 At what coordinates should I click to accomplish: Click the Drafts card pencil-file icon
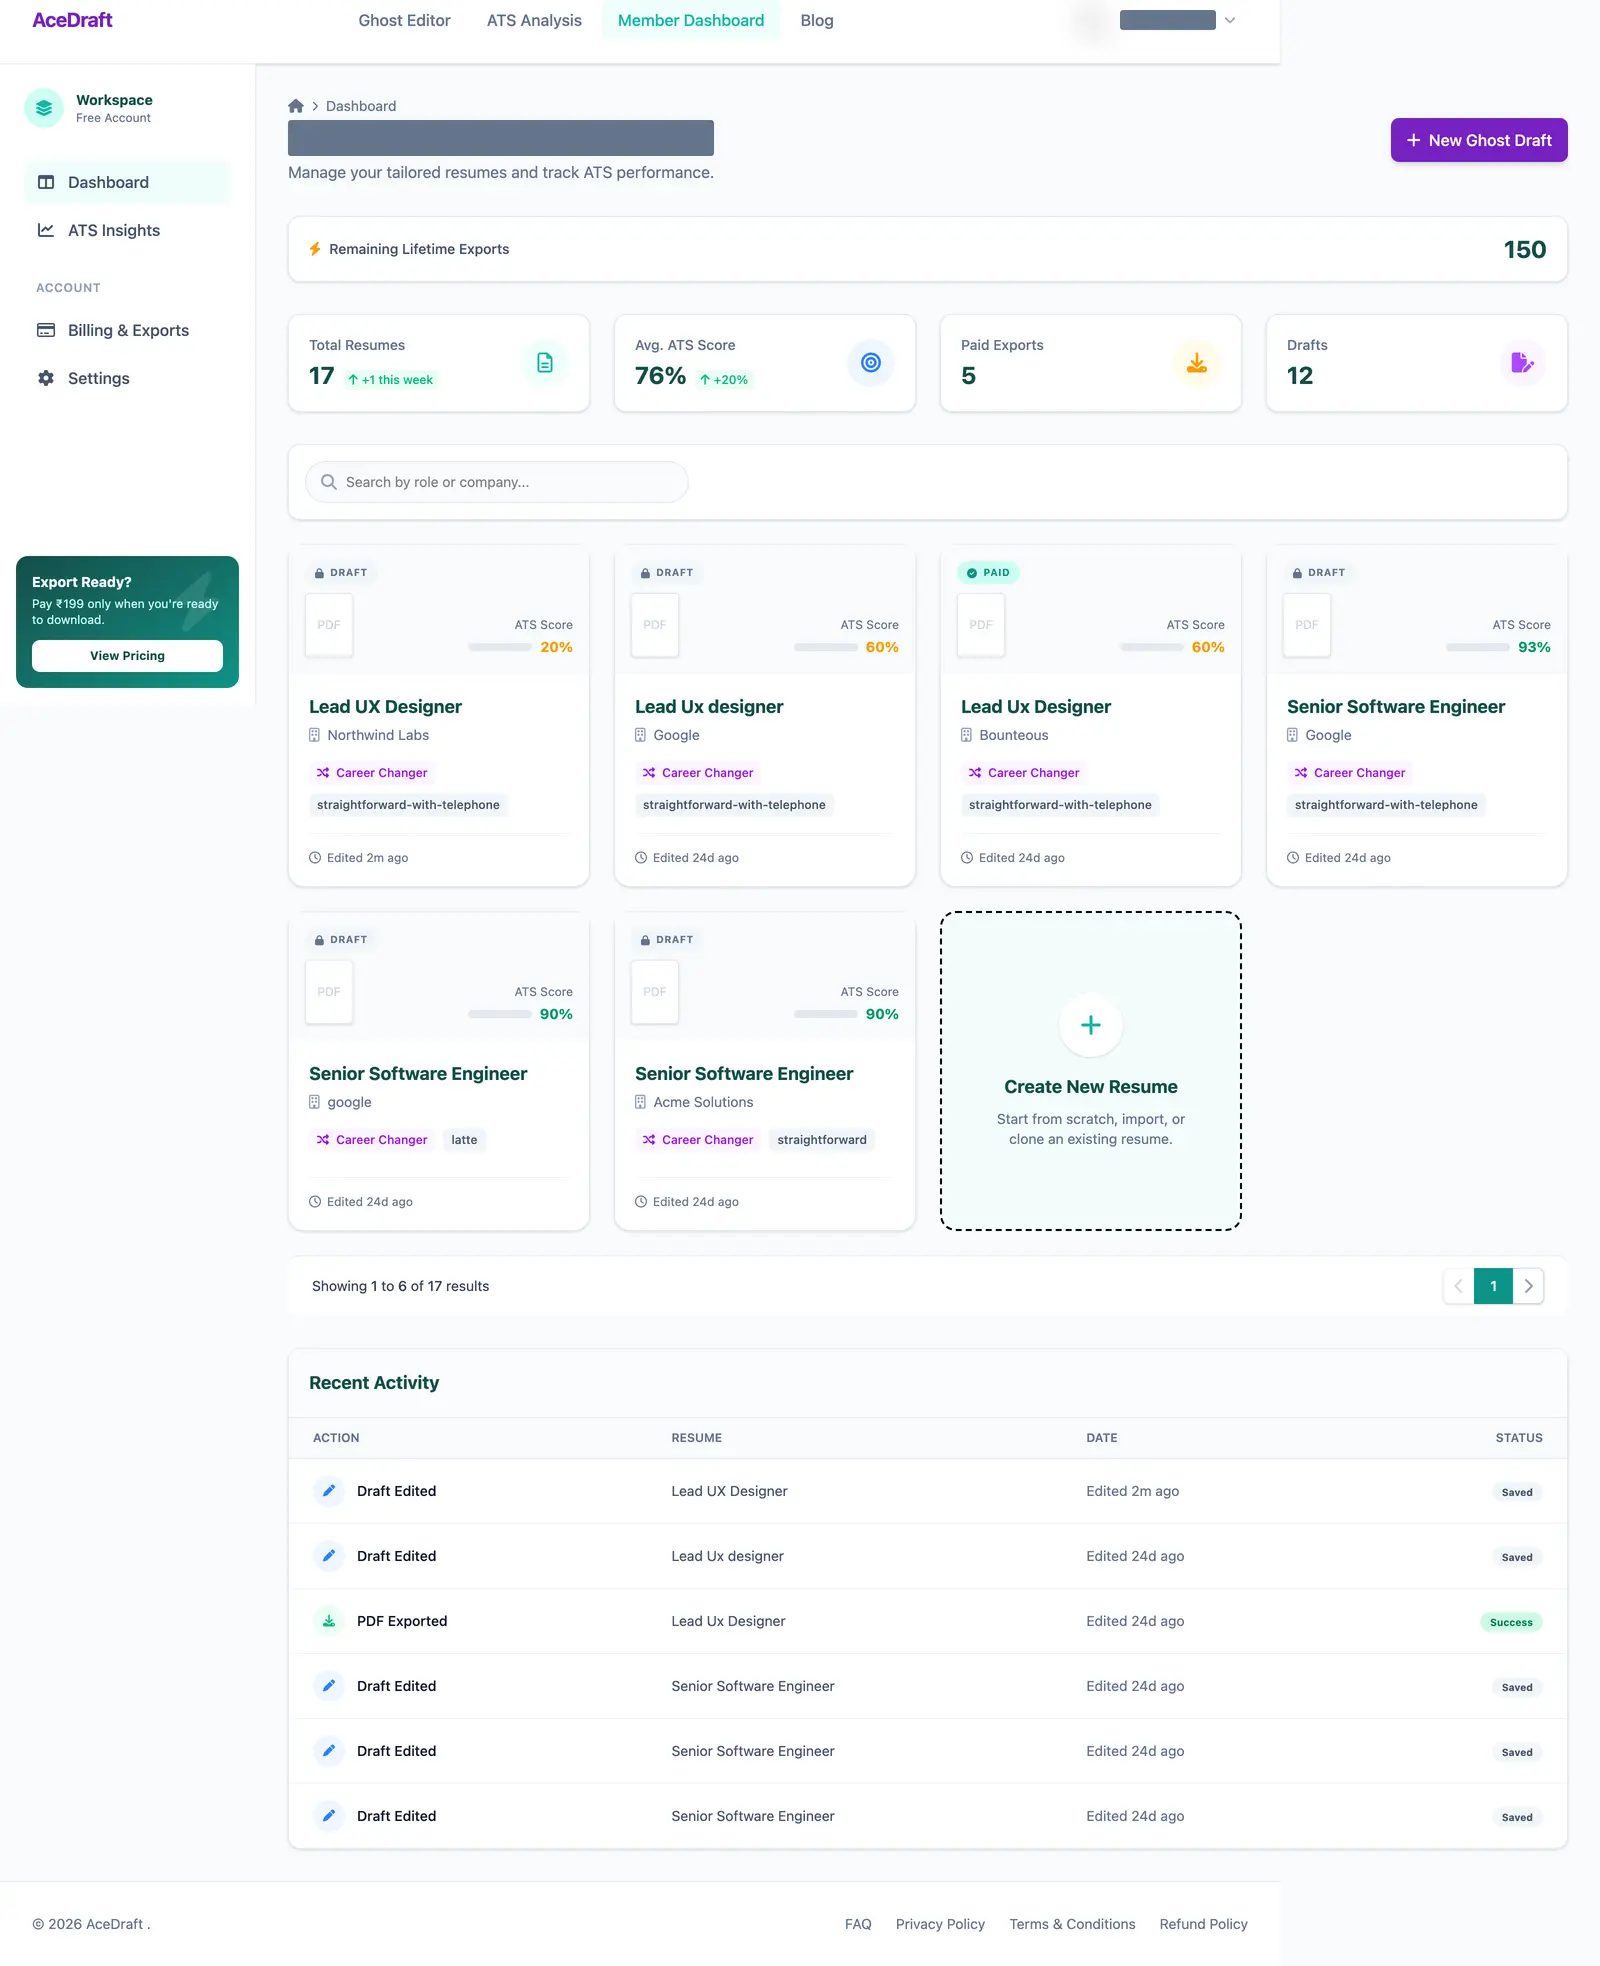pyautogui.click(x=1523, y=362)
